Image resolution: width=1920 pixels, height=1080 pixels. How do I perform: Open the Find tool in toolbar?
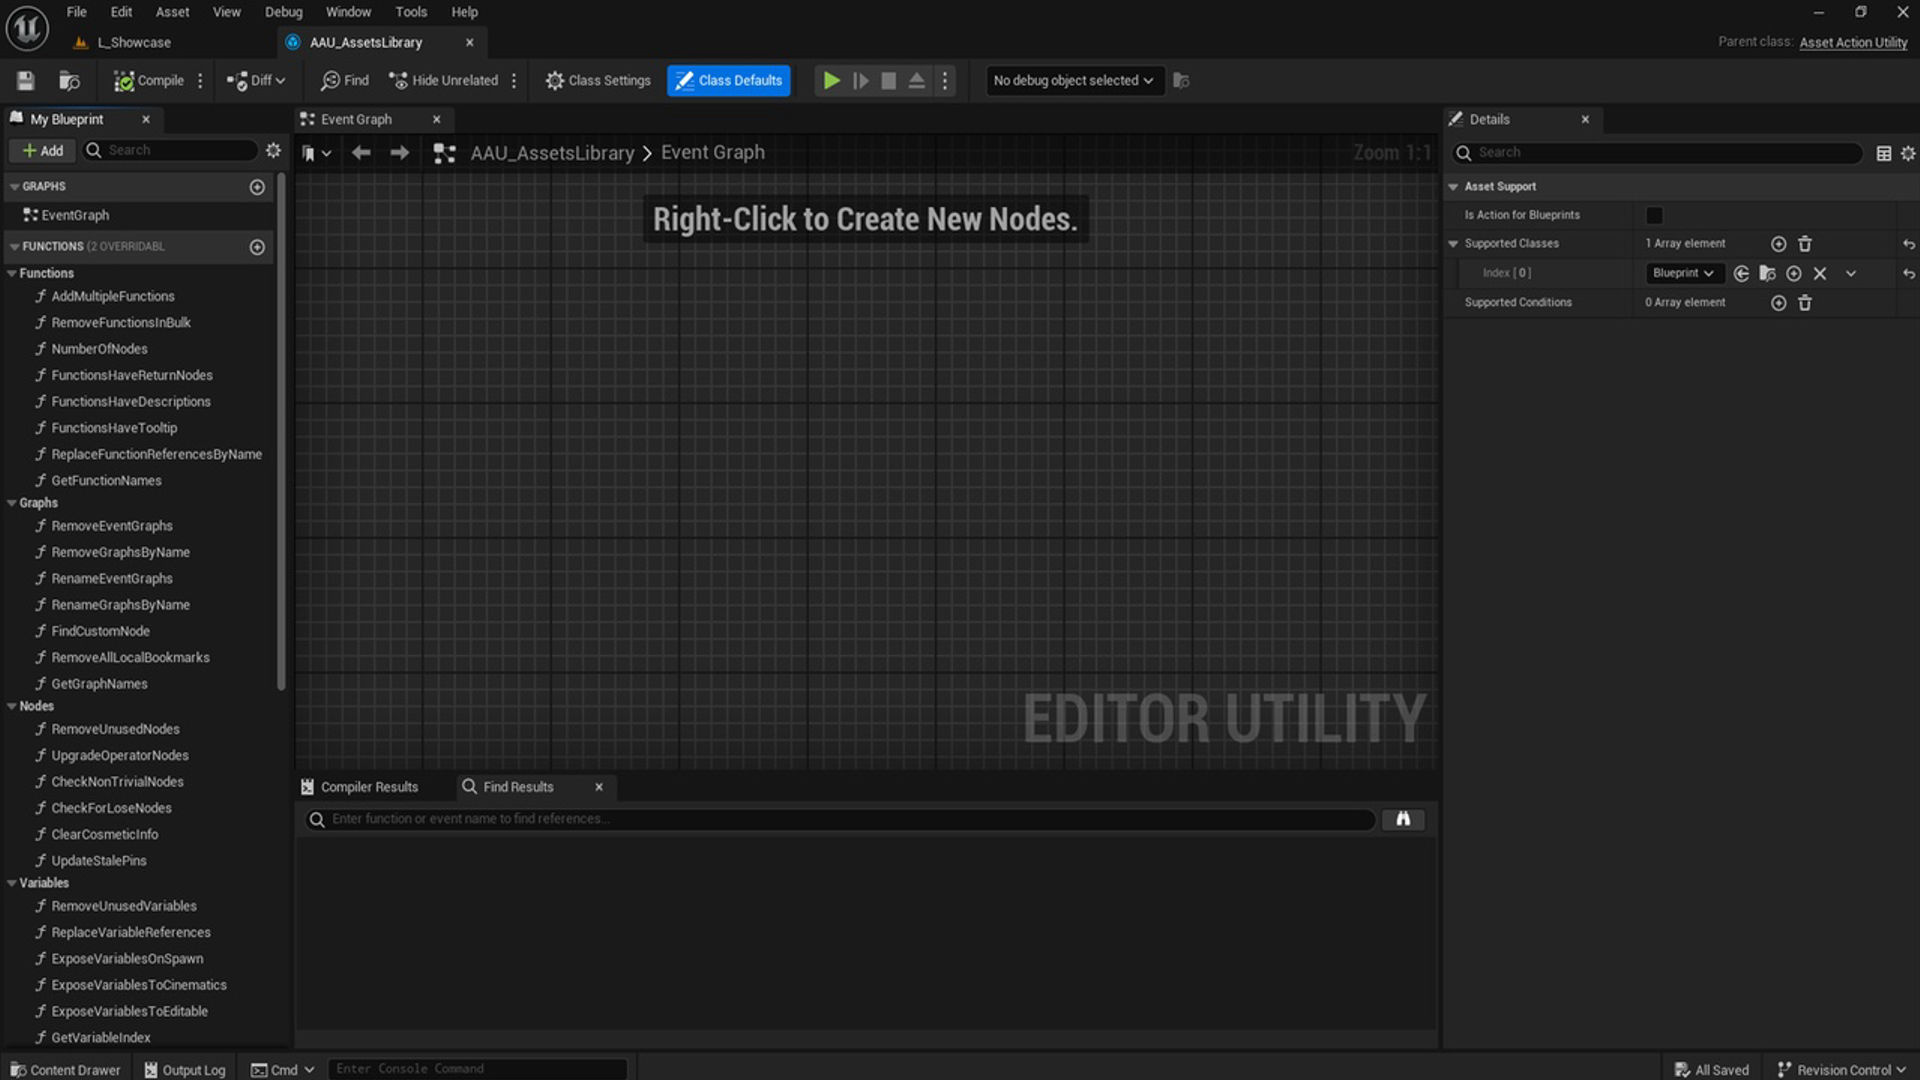pos(345,80)
